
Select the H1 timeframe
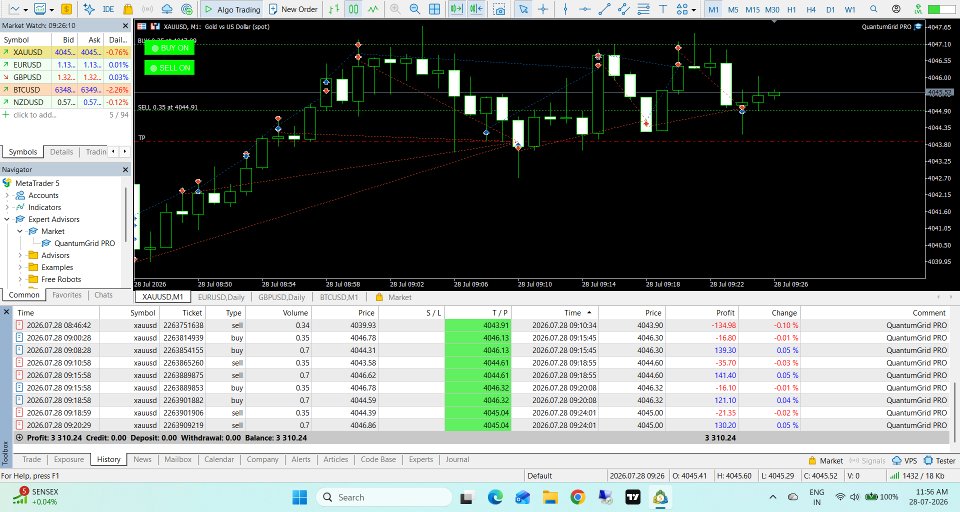click(792, 9)
